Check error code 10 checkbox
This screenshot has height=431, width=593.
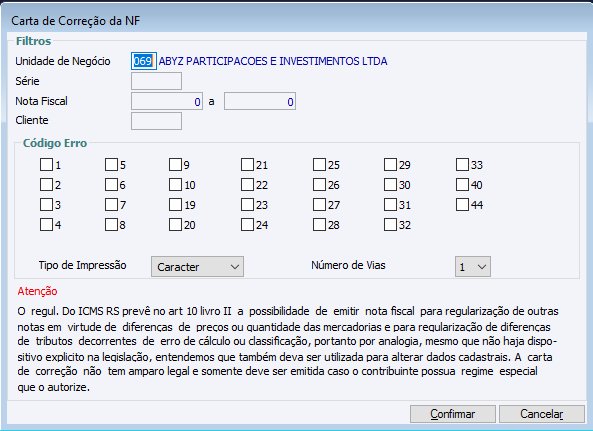175,184
